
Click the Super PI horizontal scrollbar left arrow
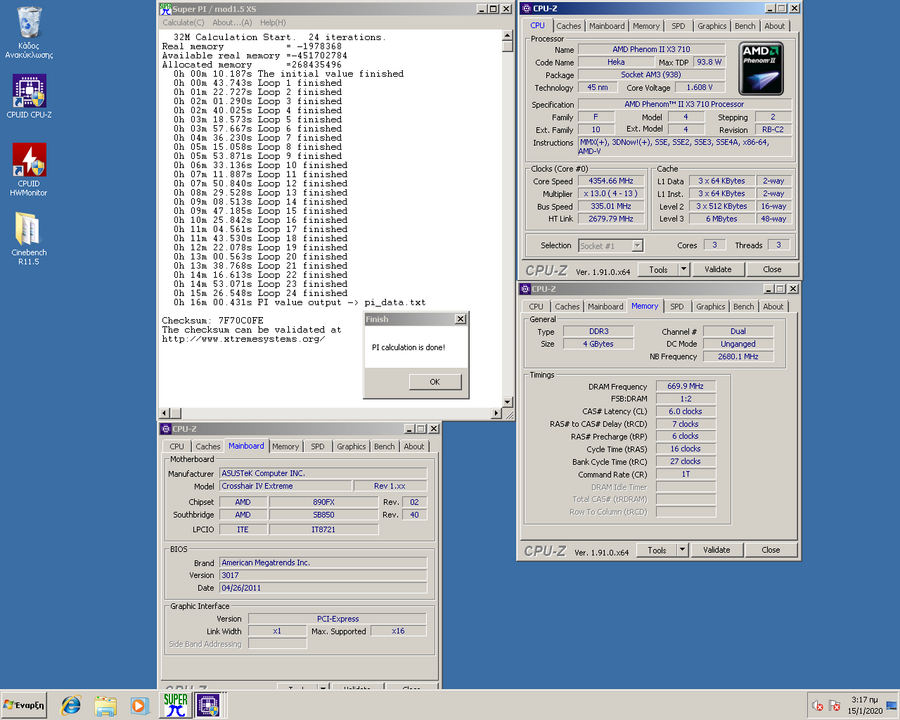165,413
